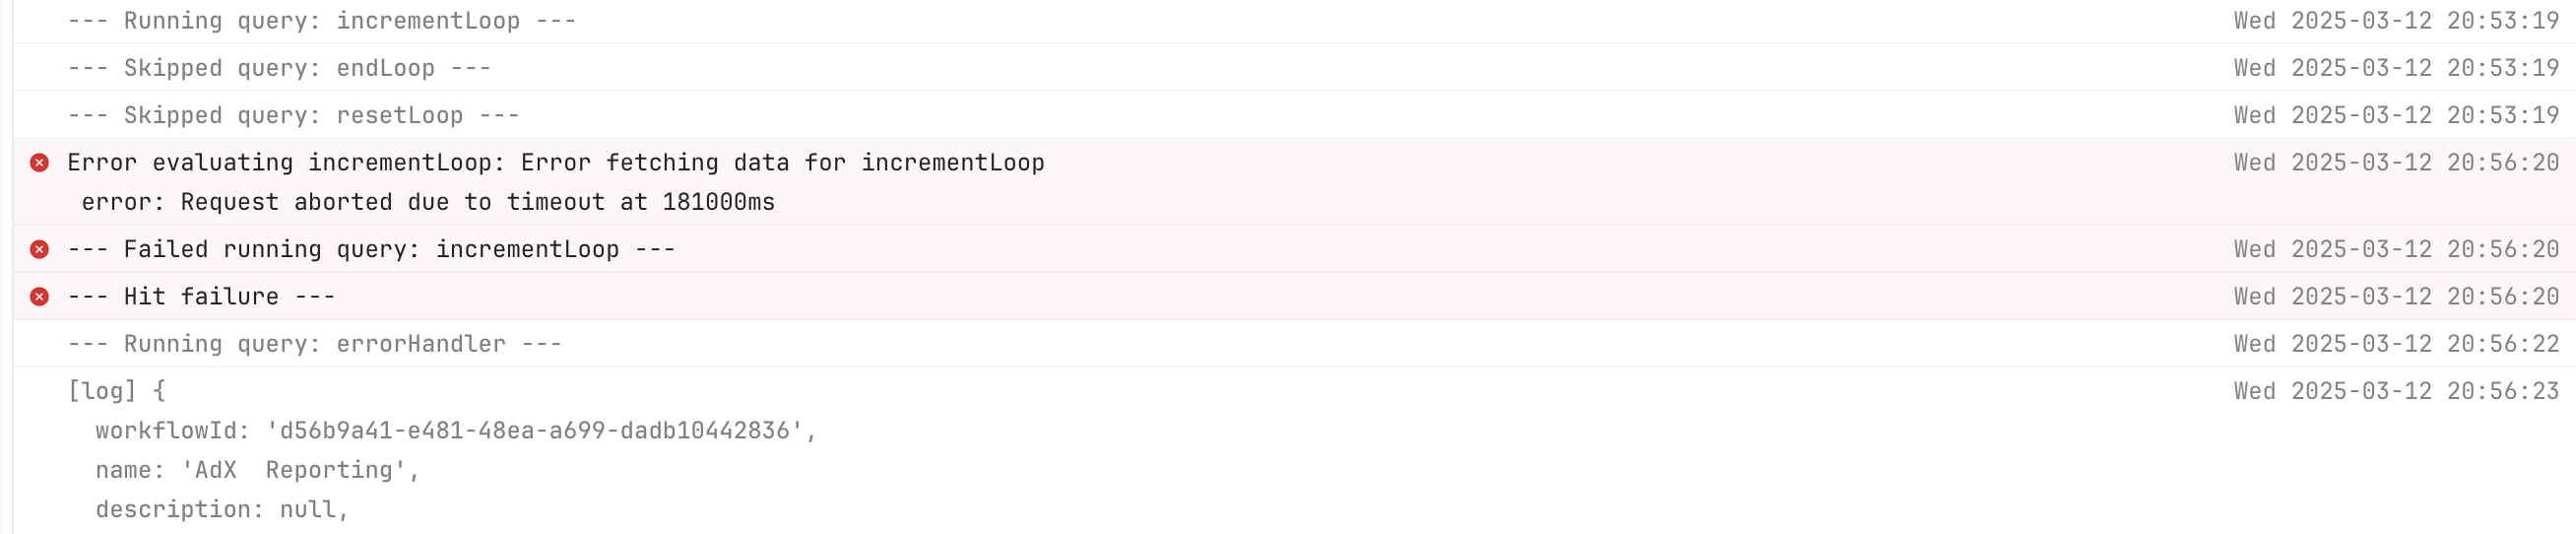Click the 20:53:19 timestamp on the endLoop row
2576x534 pixels.
(2397, 68)
